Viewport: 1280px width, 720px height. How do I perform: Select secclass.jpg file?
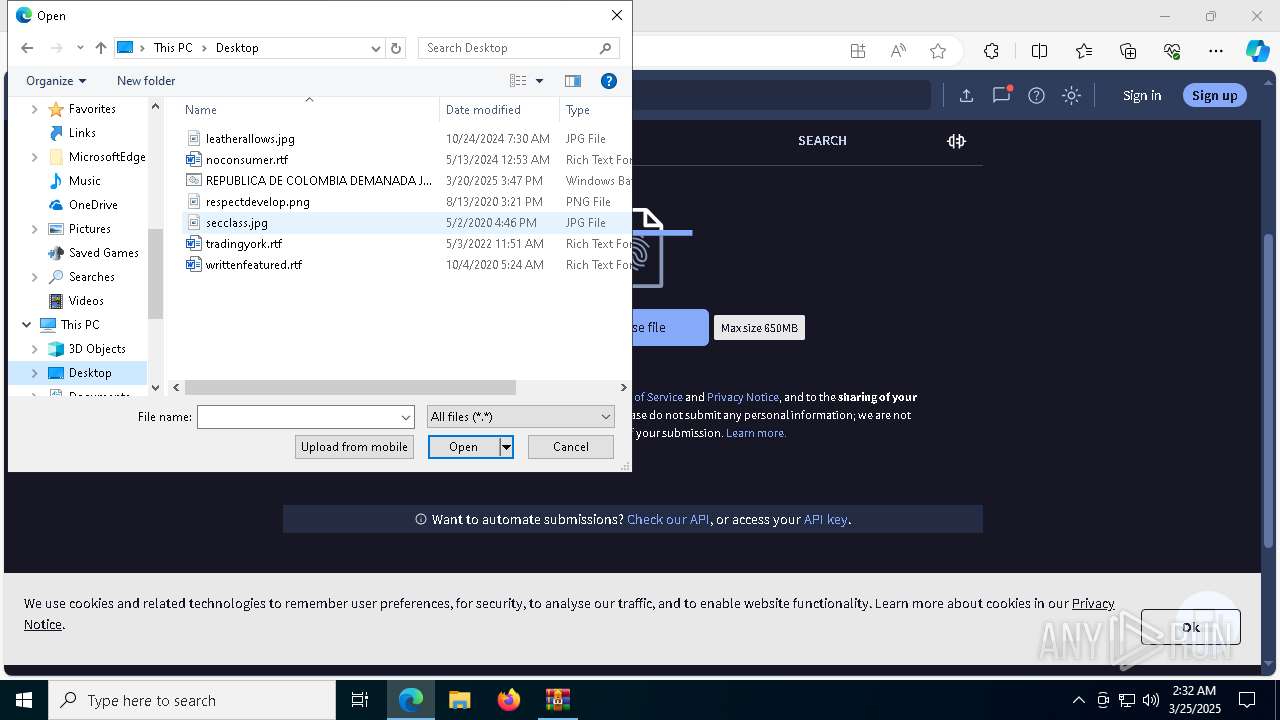coord(236,223)
